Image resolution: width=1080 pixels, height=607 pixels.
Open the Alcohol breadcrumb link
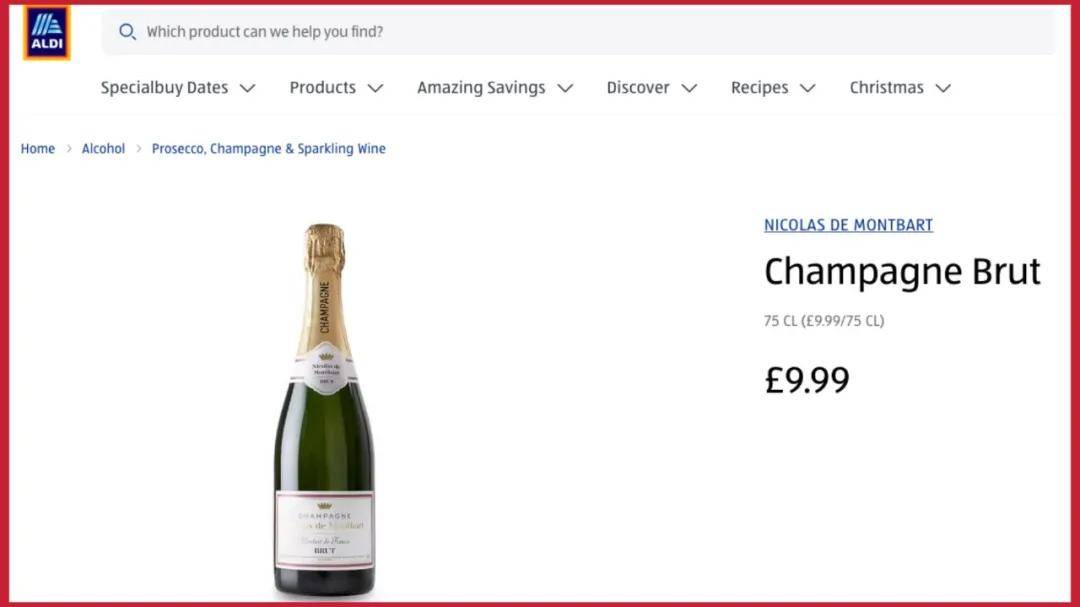(x=103, y=148)
